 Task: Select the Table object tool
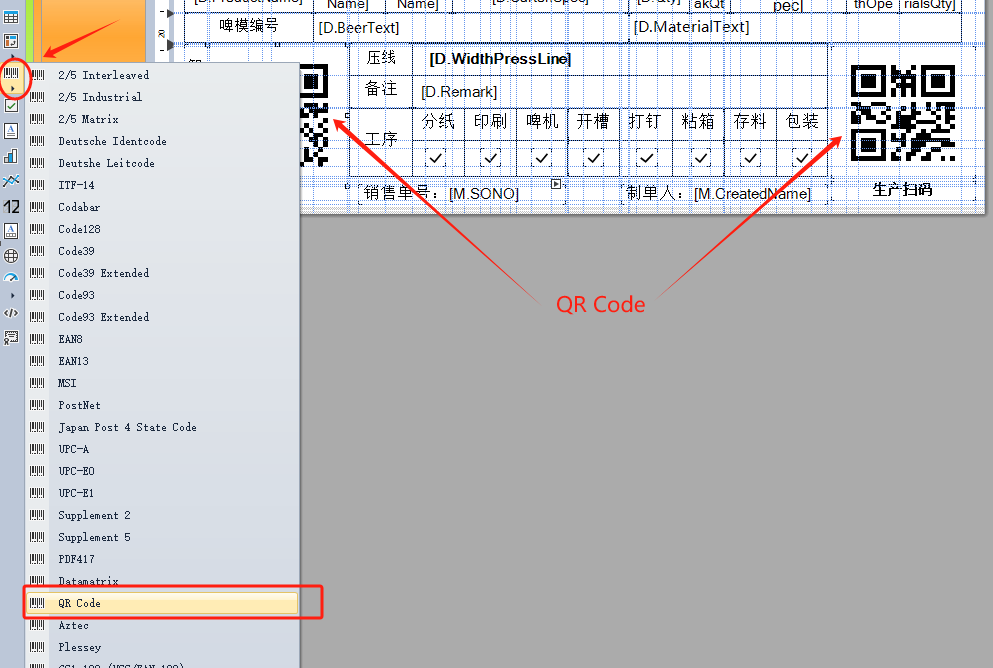11,17
